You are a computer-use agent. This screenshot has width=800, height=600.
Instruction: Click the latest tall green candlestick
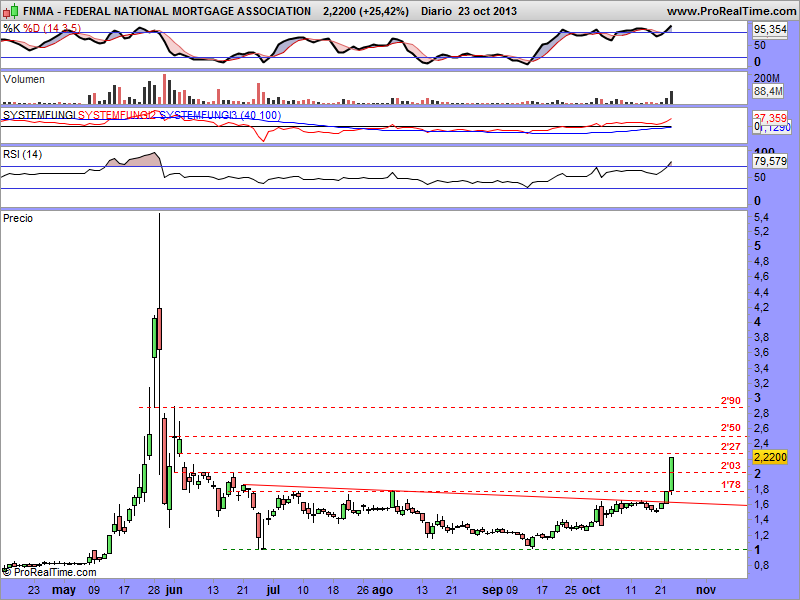pos(672,473)
